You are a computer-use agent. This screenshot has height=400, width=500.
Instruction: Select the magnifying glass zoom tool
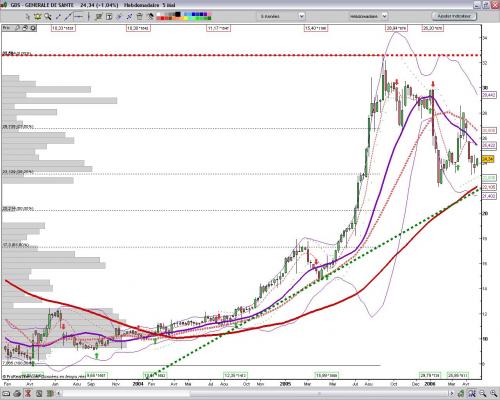point(48,16)
